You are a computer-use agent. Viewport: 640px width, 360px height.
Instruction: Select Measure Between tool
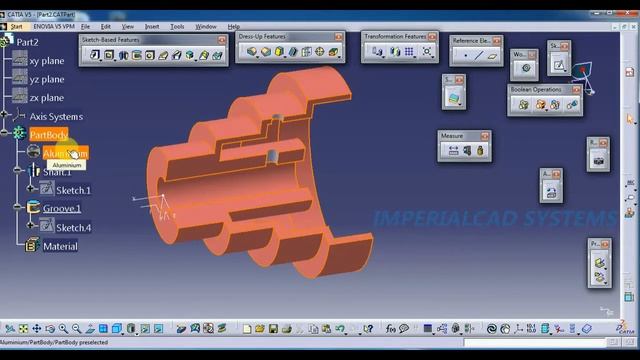(x=453, y=151)
